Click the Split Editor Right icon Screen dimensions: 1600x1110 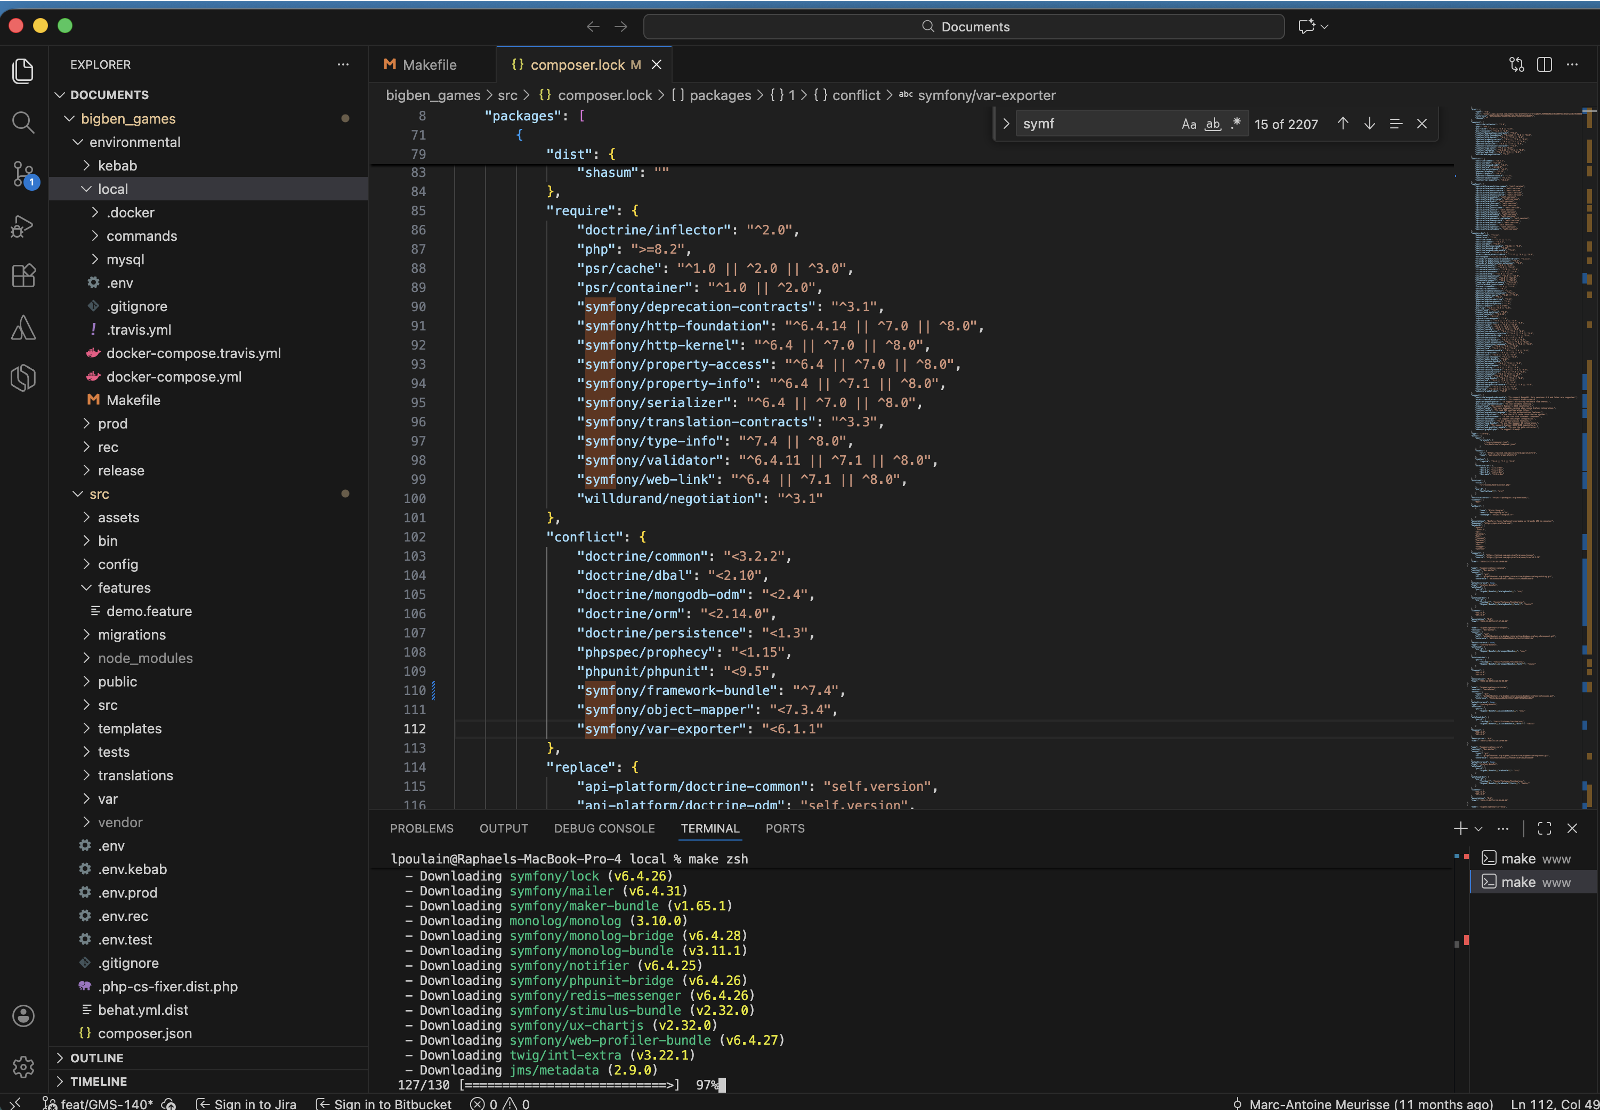pos(1544,65)
